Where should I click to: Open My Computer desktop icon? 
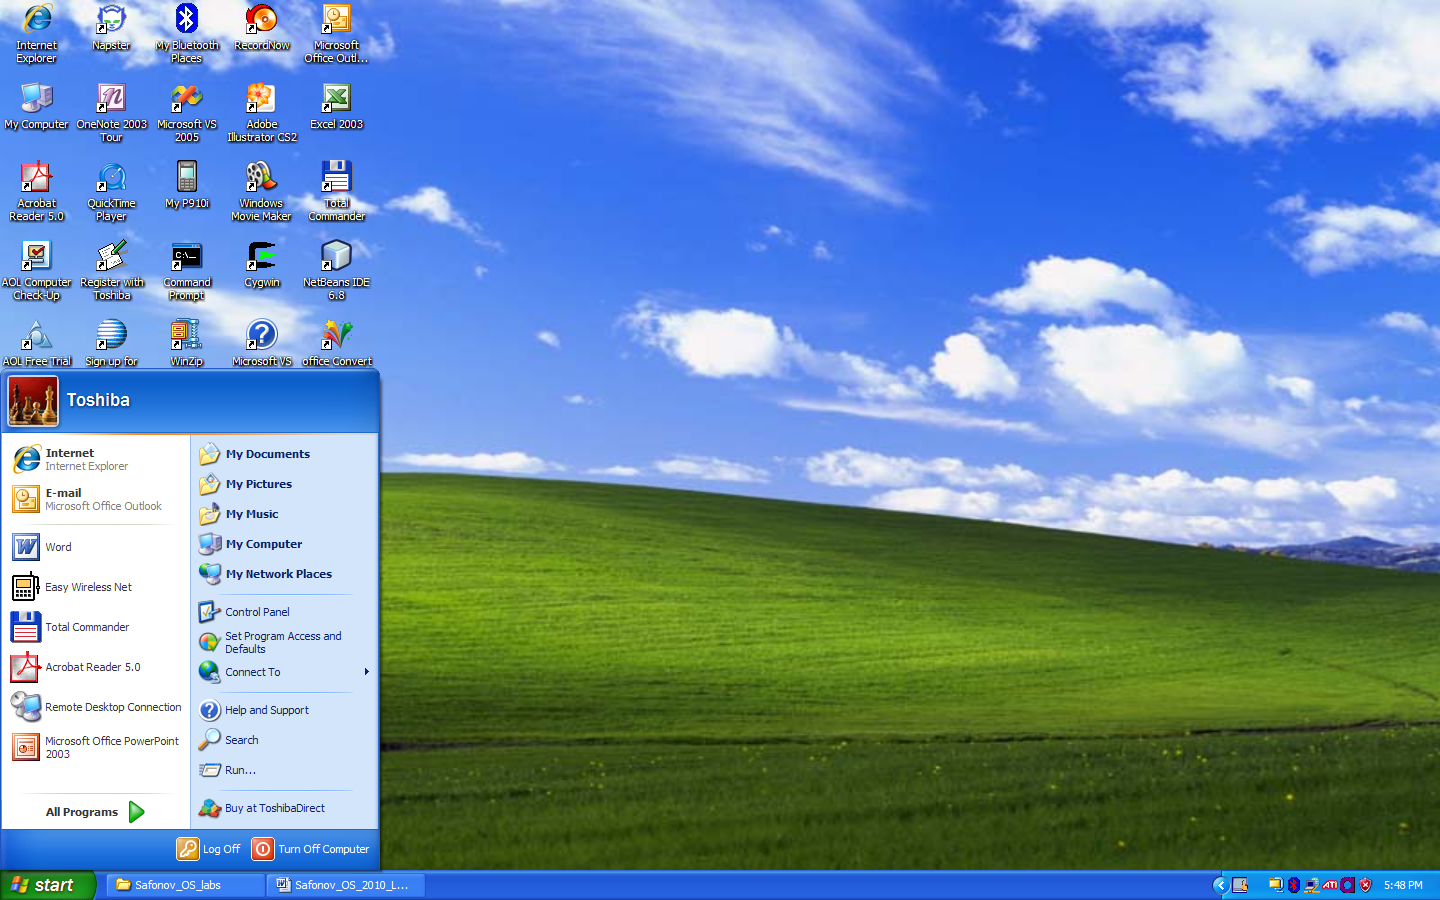pyautogui.click(x=36, y=106)
